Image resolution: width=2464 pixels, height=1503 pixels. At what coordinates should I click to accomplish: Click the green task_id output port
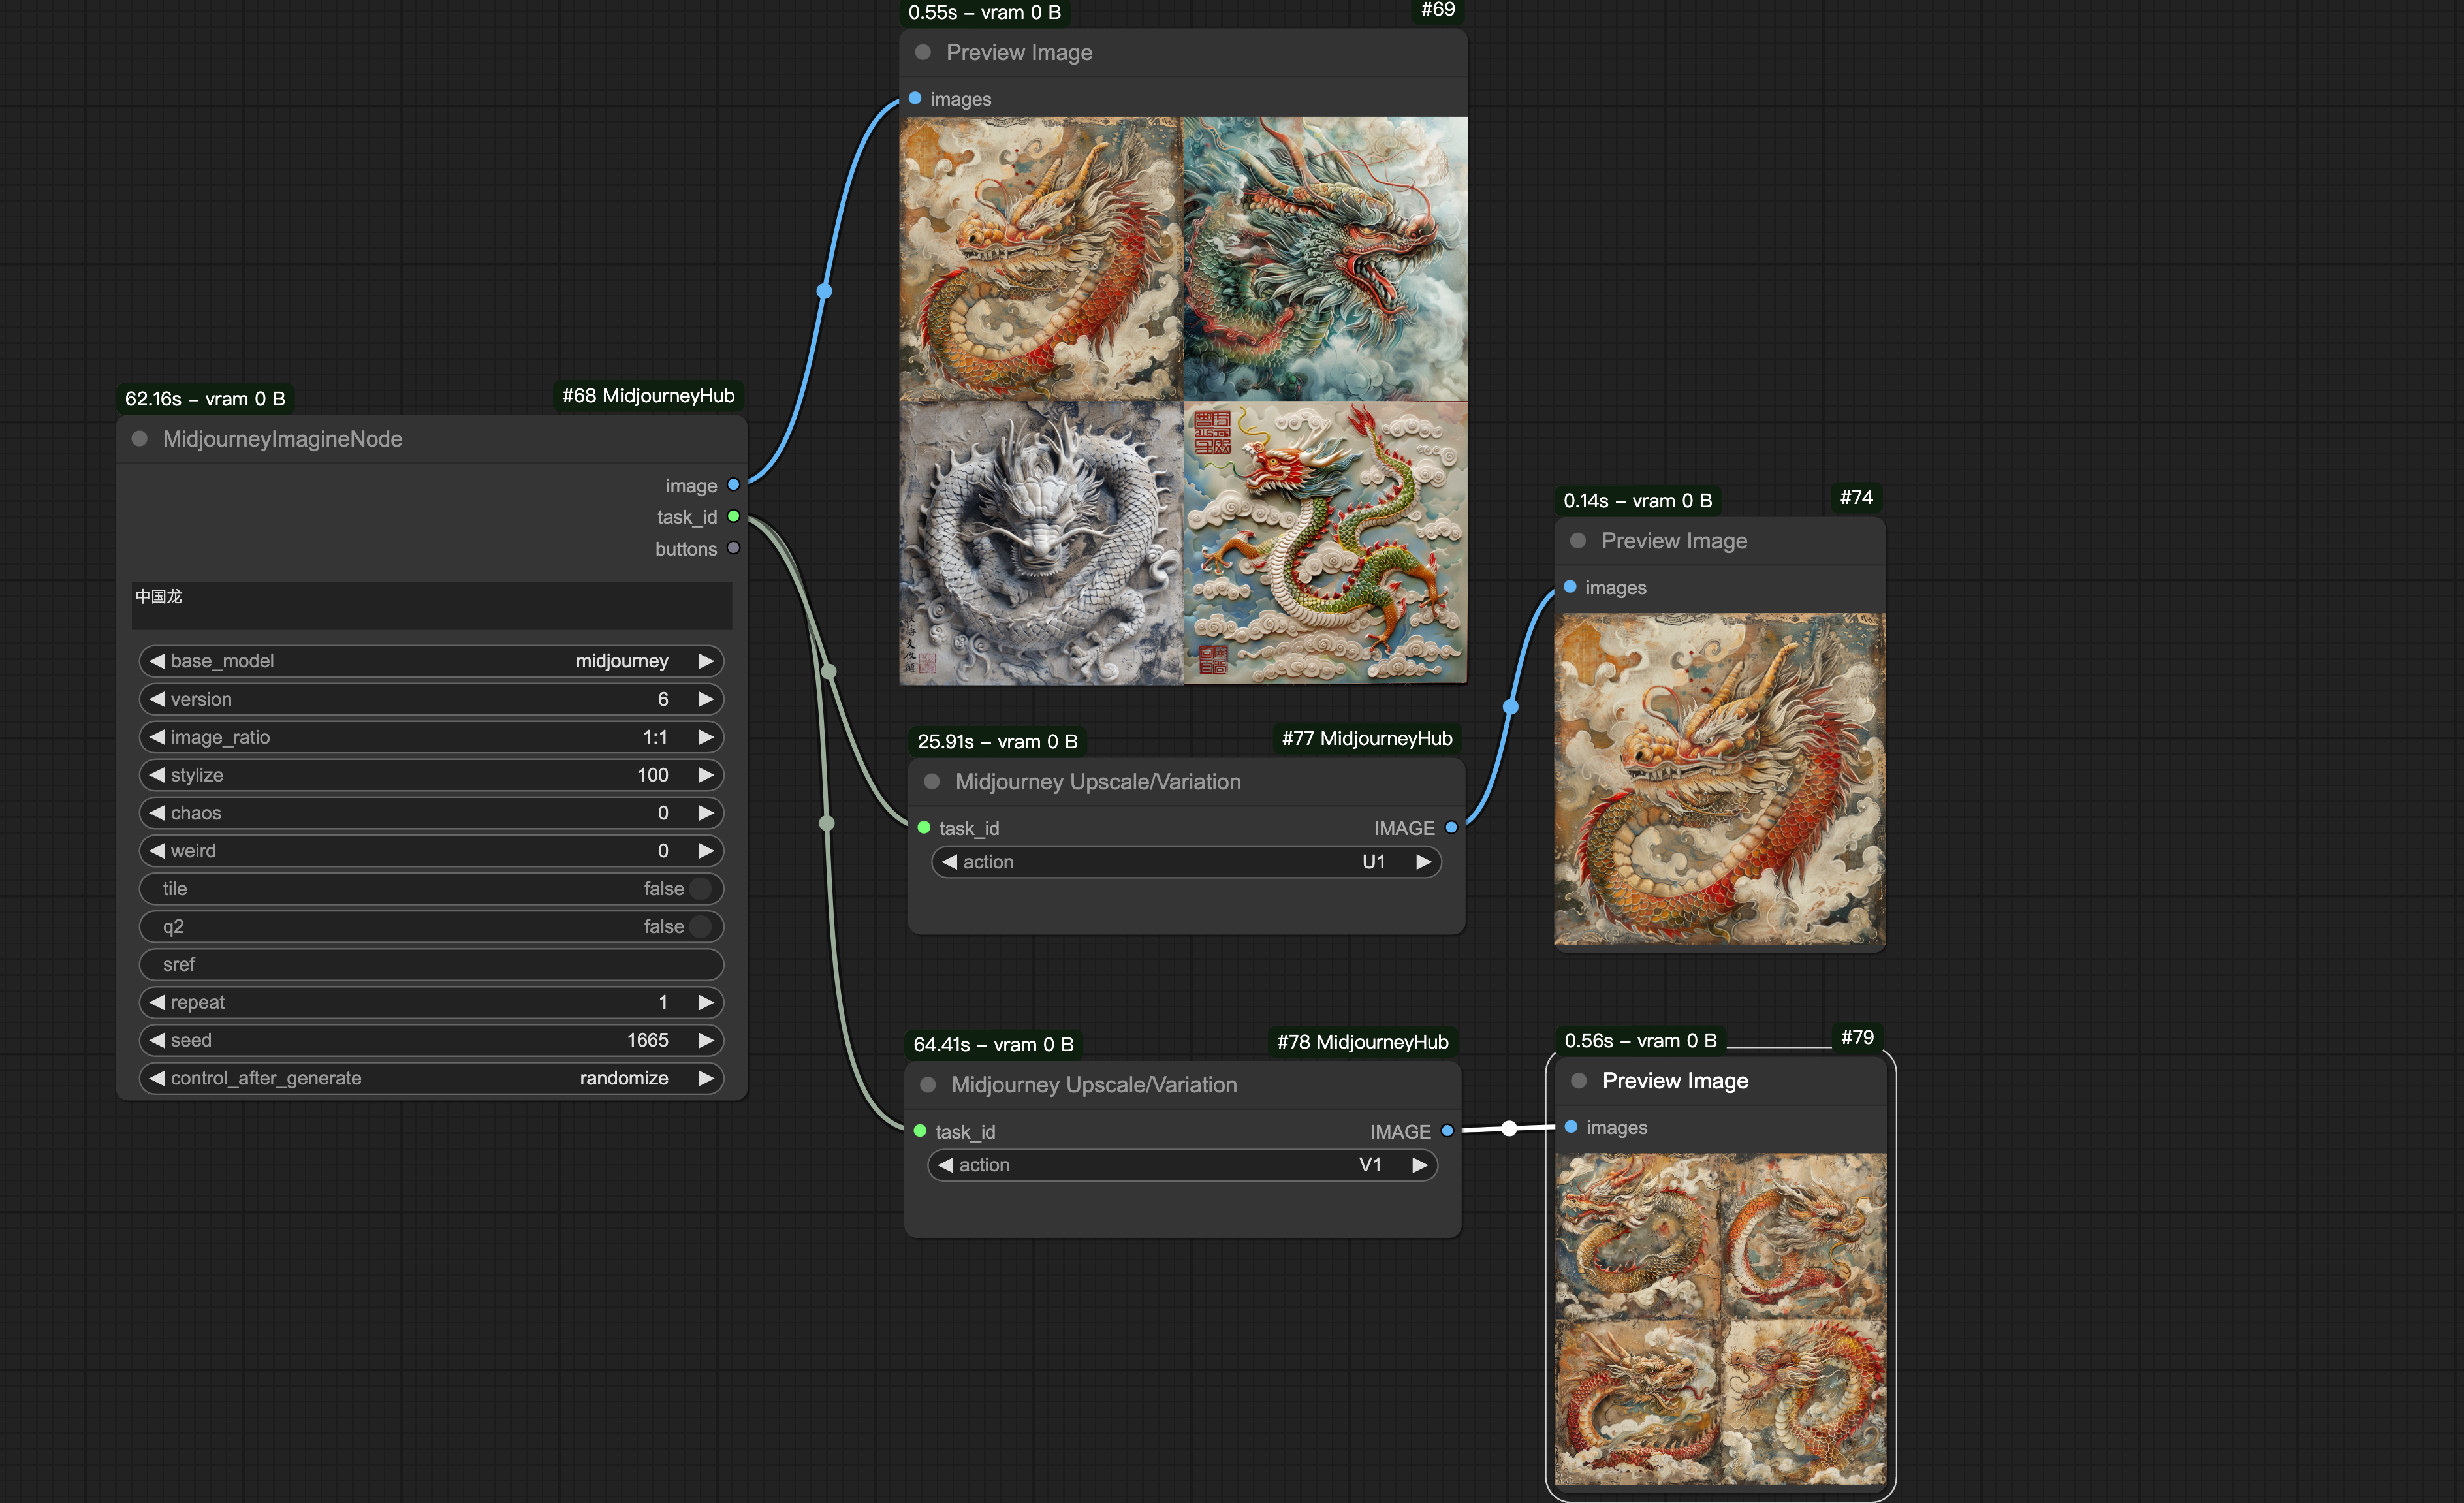(733, 516)
